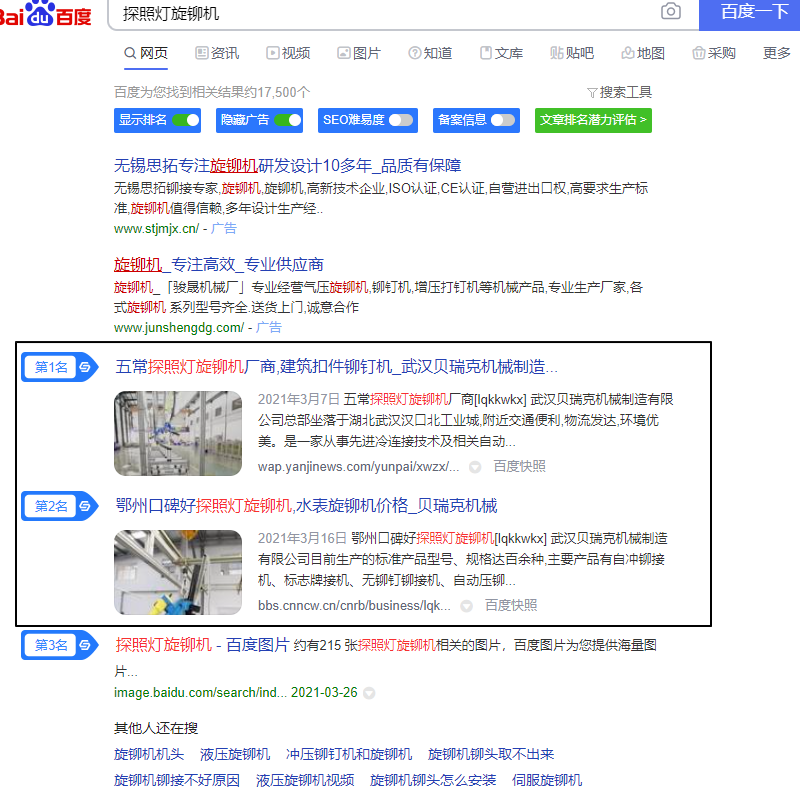Switch to the 采购 tab
This screenshot has height=800, width=800.
pos(714,53)
